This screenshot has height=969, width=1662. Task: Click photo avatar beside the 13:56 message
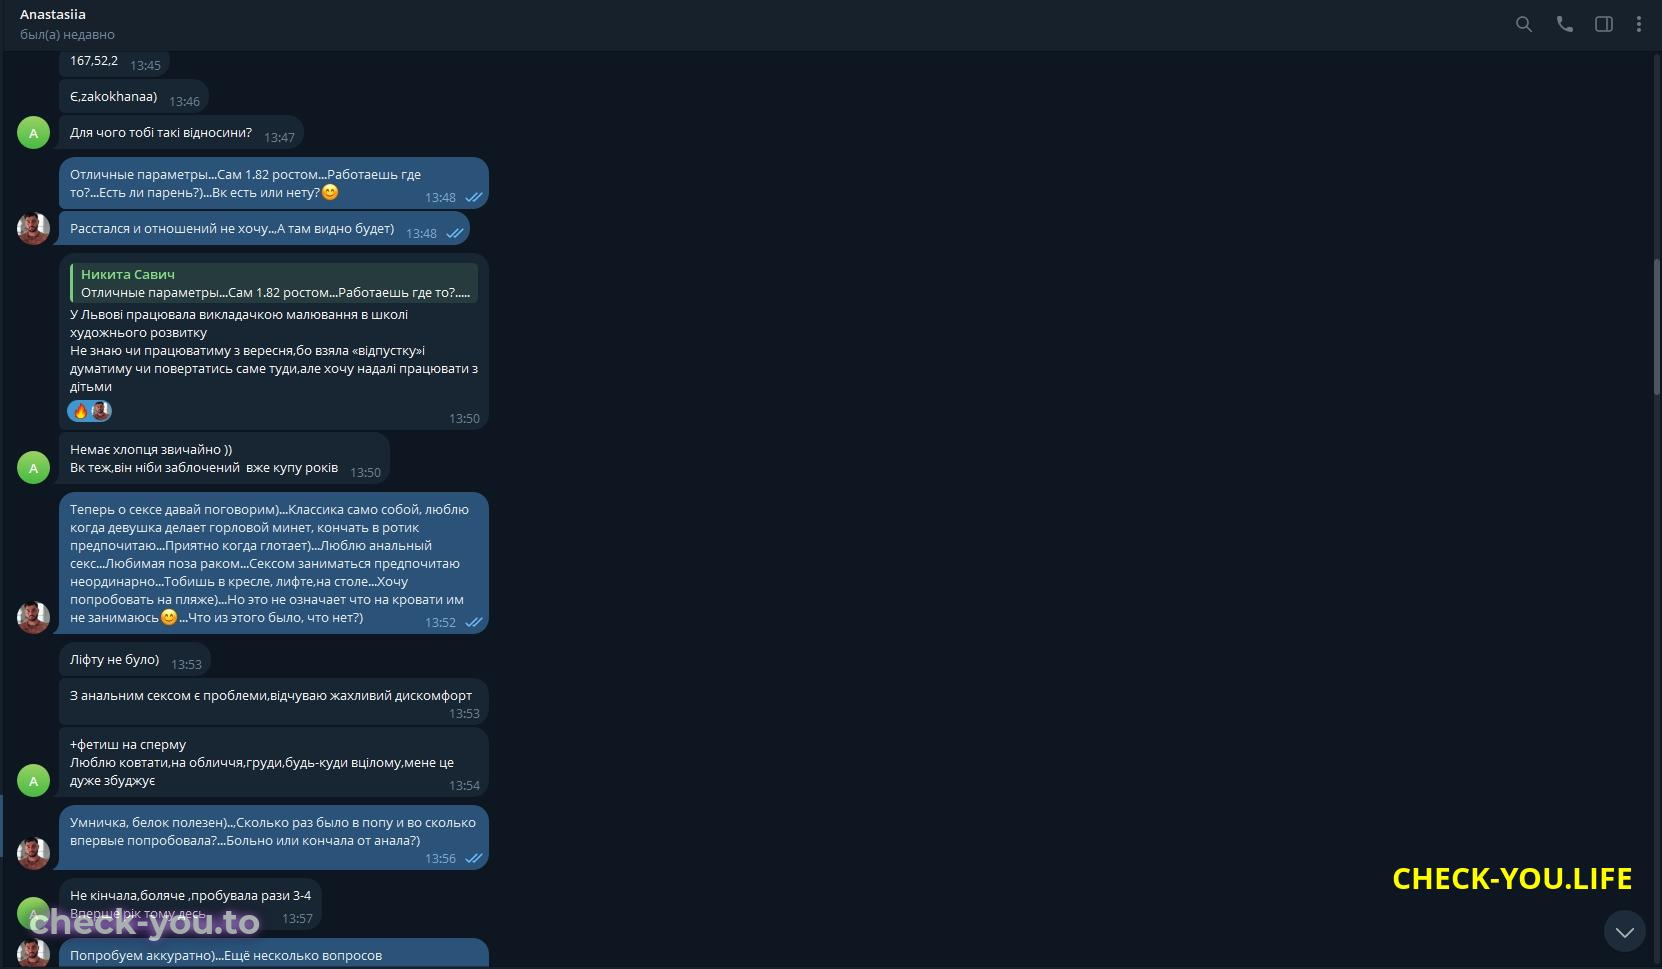tap(34, 853)
